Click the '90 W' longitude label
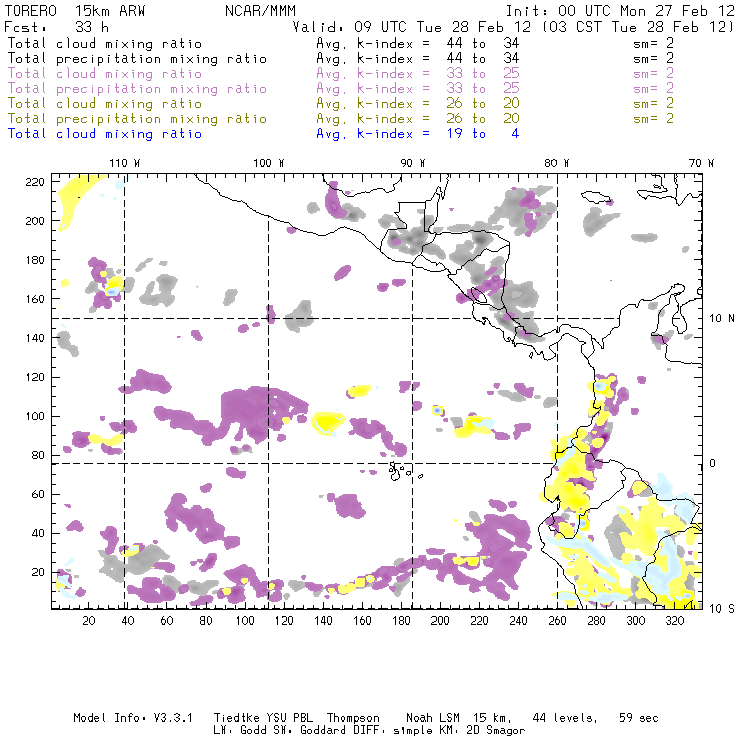Viewport: 740px width, 740px height. pos(413,163)
